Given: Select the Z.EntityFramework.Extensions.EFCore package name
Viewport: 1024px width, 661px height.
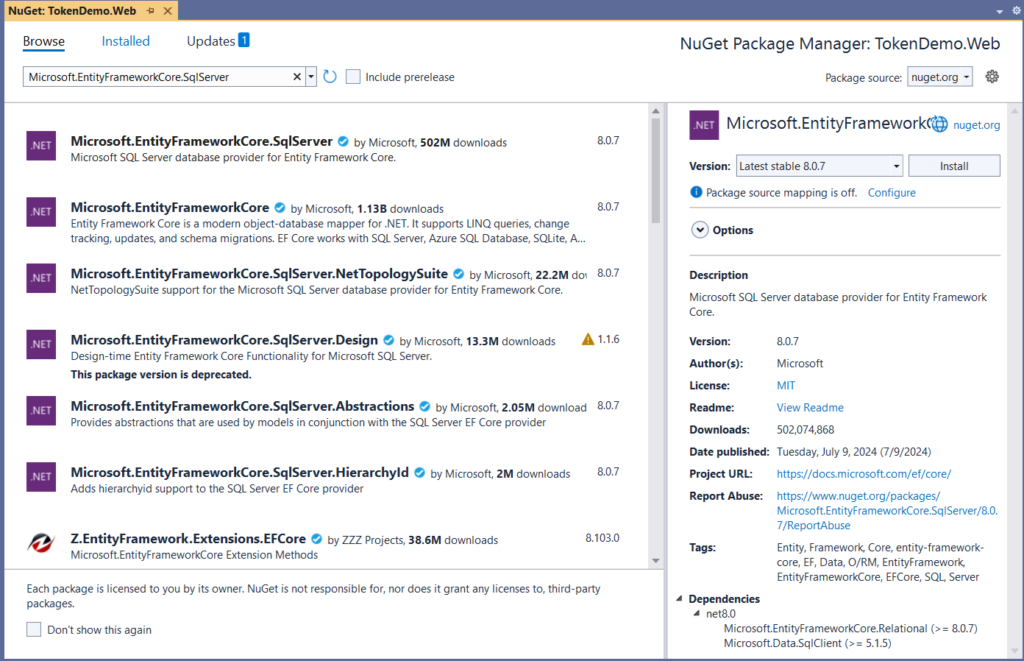Looking at the screenshot, I should coord(188,539).
